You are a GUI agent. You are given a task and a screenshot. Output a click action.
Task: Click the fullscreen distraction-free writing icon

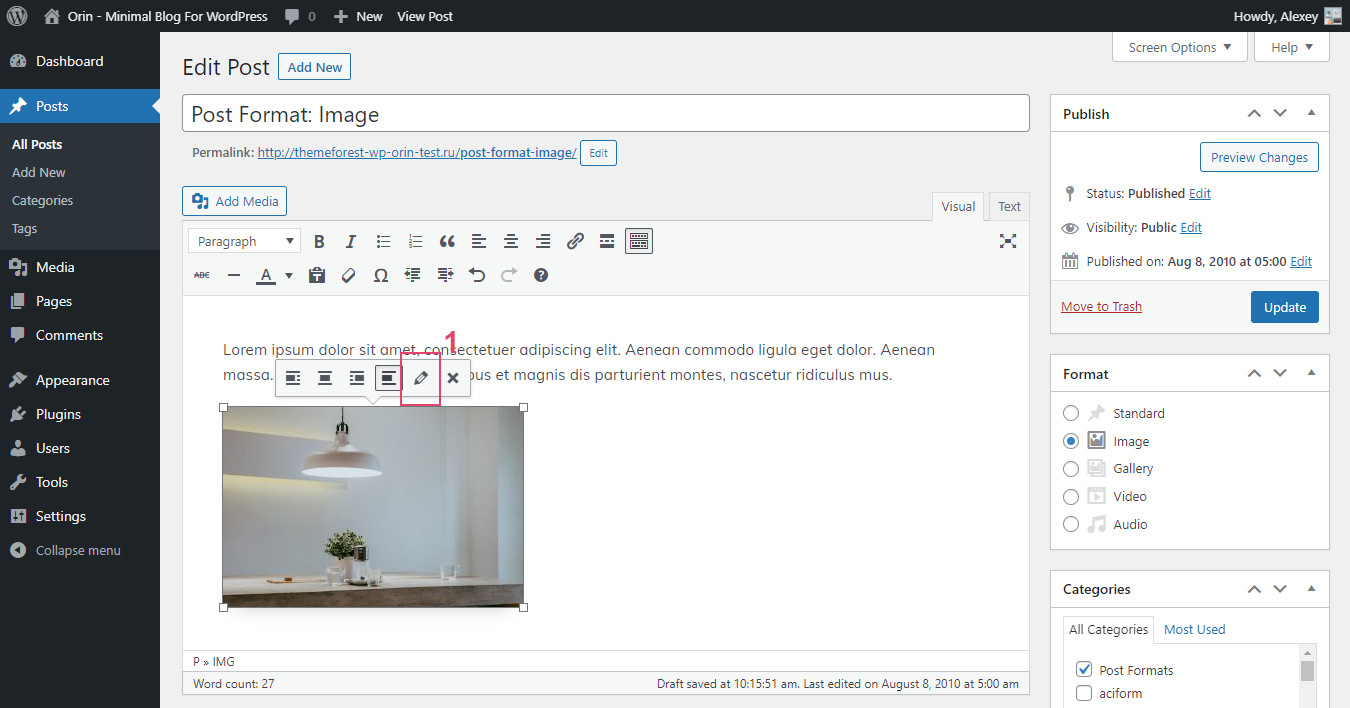[1007, 240]
